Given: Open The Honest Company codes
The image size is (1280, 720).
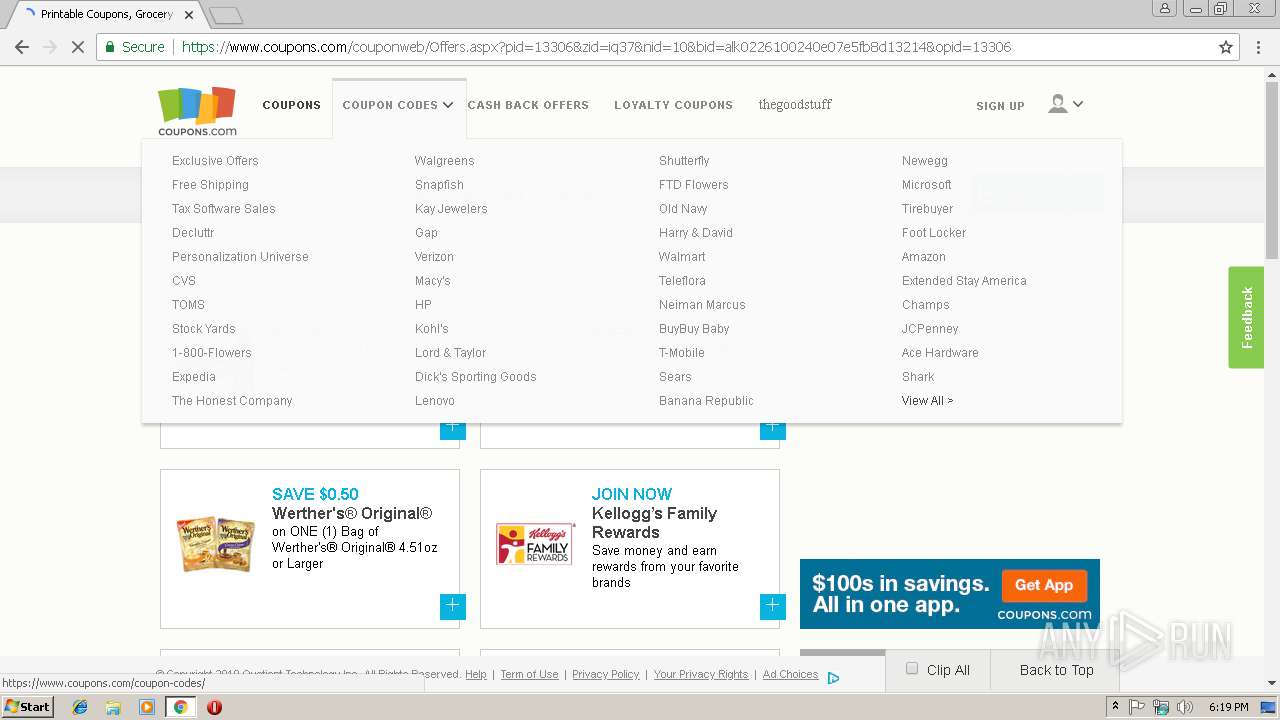Looking at the screenshot, I should tap(232, 401).
